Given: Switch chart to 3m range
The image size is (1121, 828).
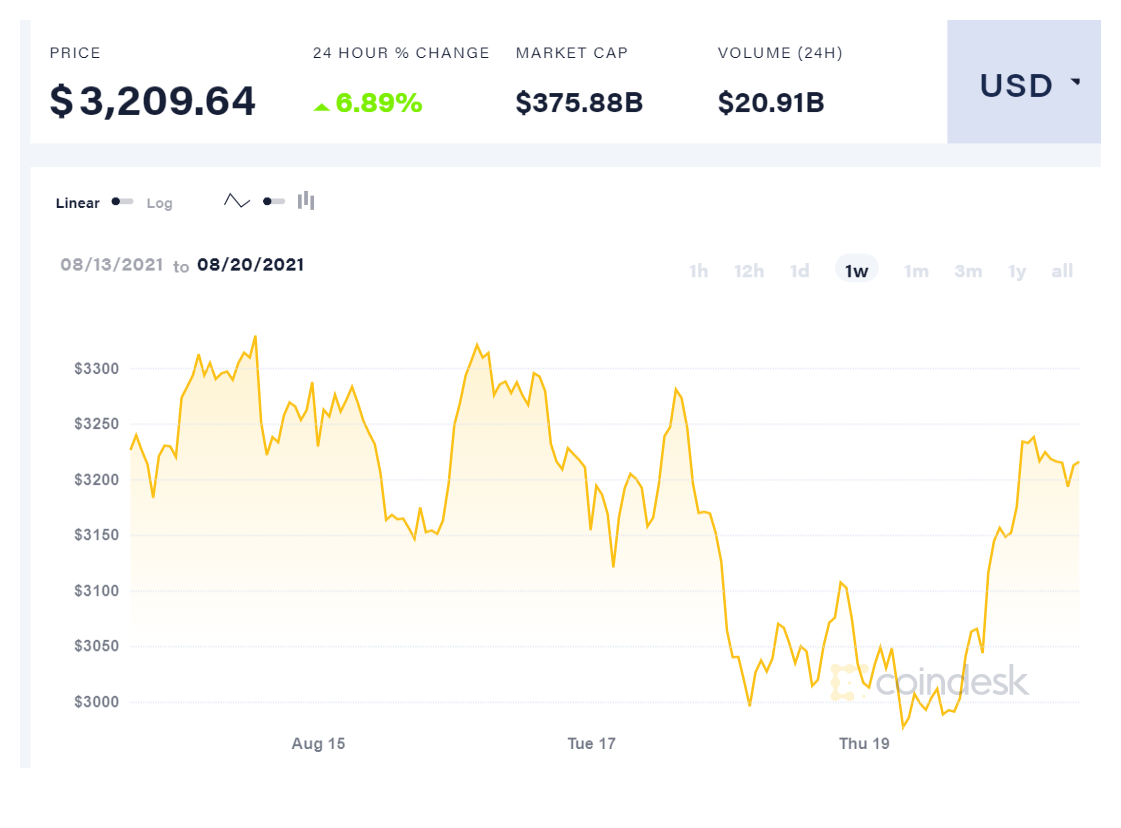Looking at the screenshot, I should pyautogui.click(x=967, y=271).
